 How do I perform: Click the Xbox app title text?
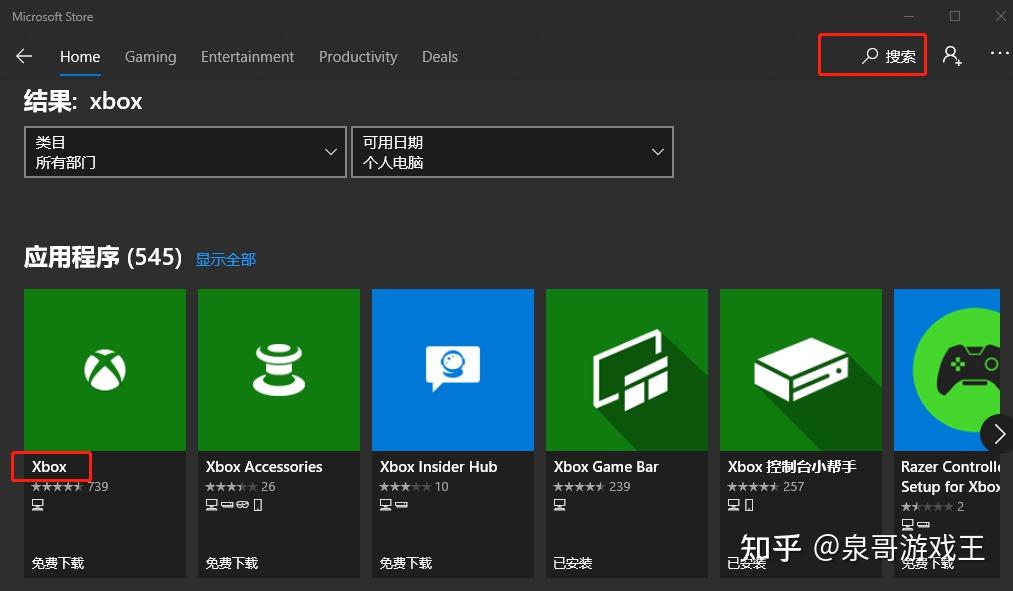pos(49,466)
